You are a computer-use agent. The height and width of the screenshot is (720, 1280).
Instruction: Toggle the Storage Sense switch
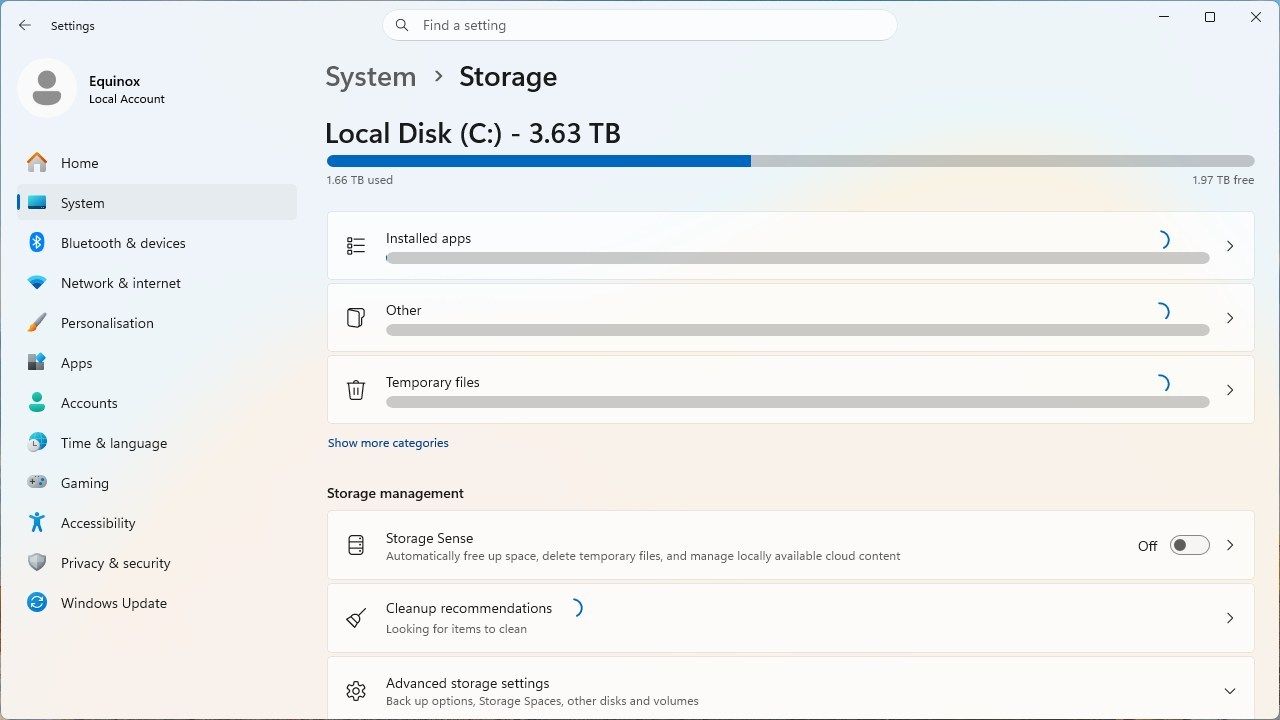[x=1190, y=545]
